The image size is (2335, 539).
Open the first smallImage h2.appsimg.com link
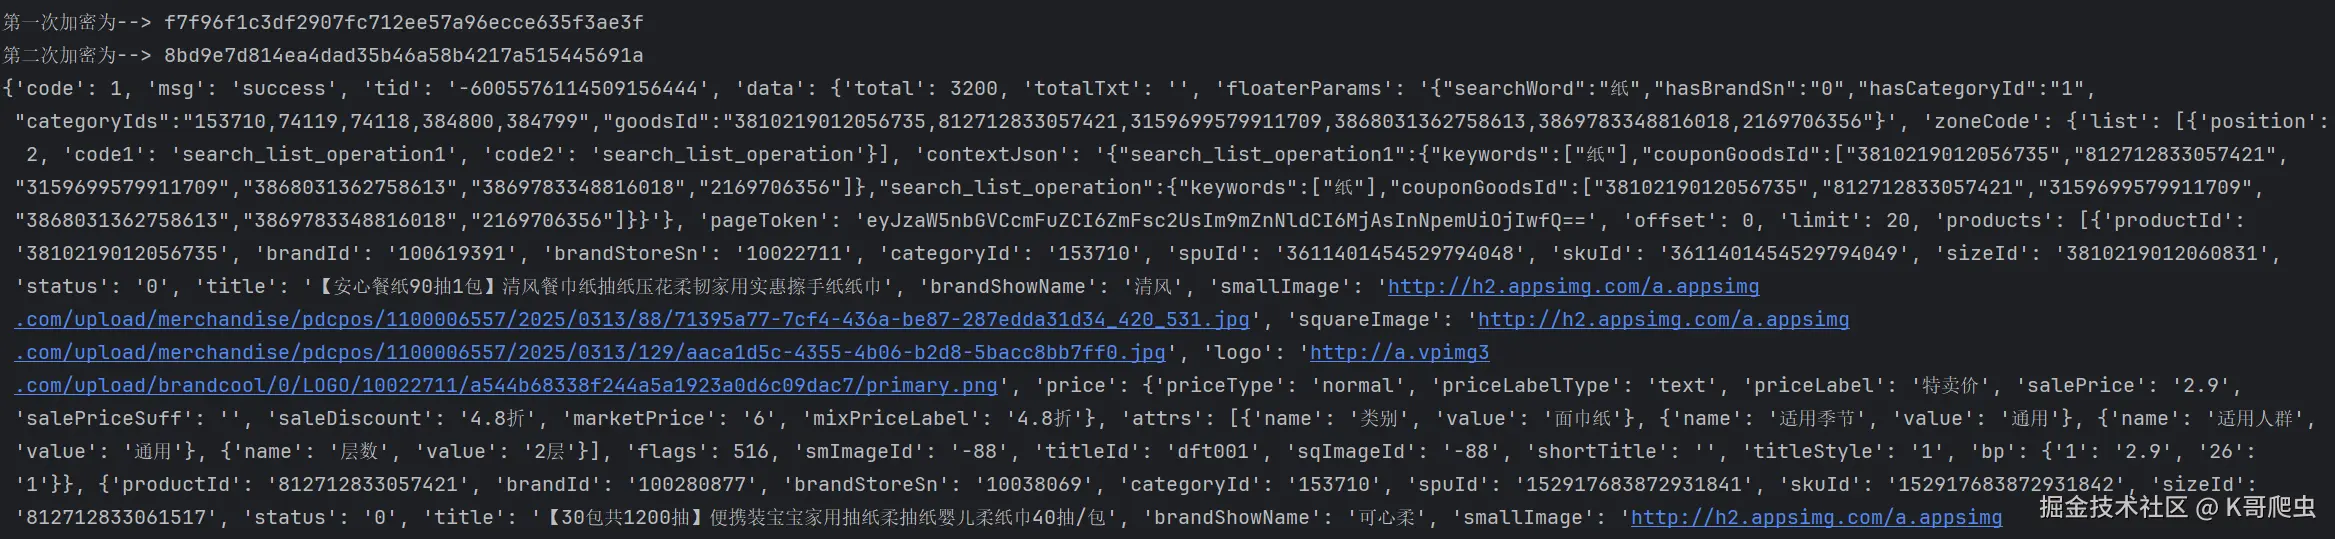coord(1573,287)
